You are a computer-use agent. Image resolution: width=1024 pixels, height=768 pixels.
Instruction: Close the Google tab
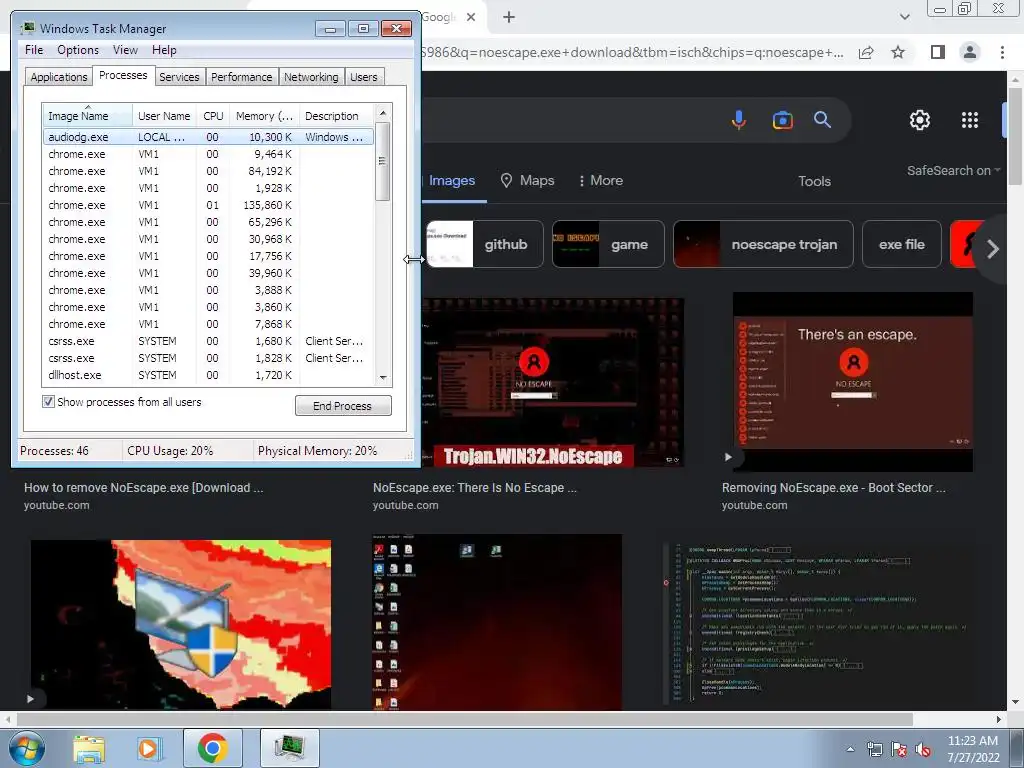471,18
